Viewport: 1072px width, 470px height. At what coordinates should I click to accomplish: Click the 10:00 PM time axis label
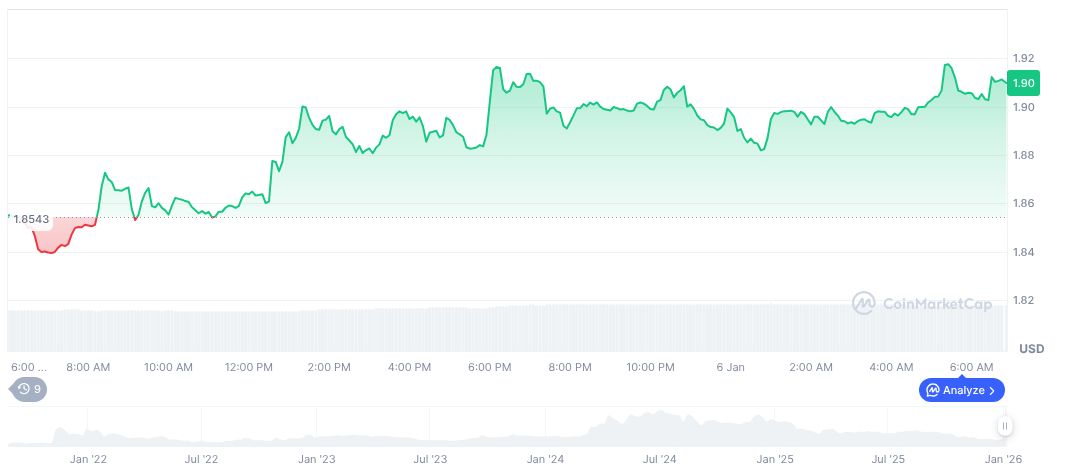(x=650, y=367)
